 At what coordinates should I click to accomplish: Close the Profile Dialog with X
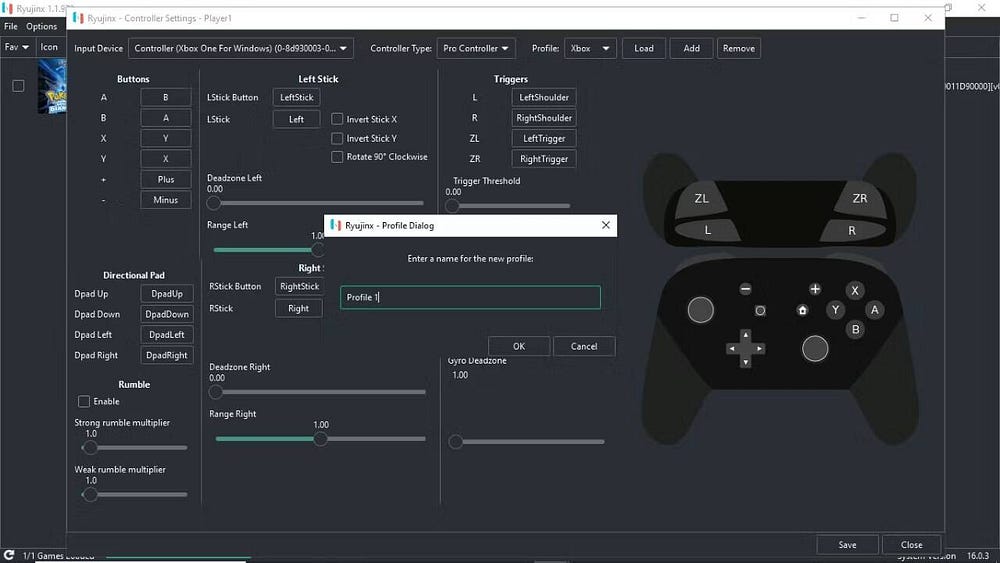605,225
